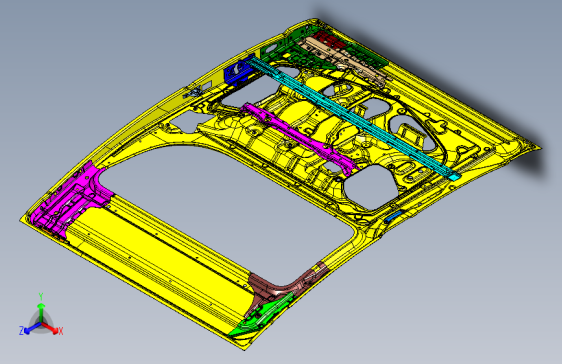This screenshot has width=562, height=364.
Task: Click the green Y axis of the triad
Action: tap(41, 310)
